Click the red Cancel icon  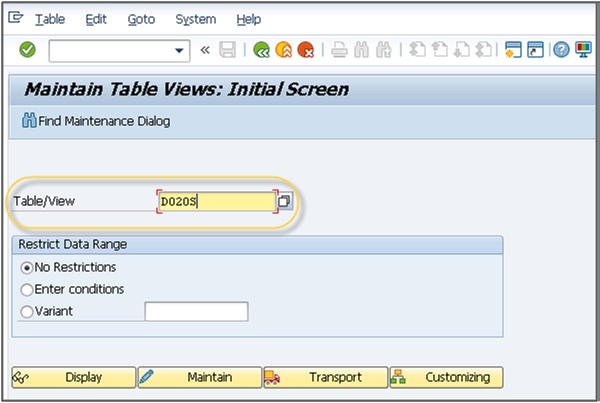click(x=305, y=50)
